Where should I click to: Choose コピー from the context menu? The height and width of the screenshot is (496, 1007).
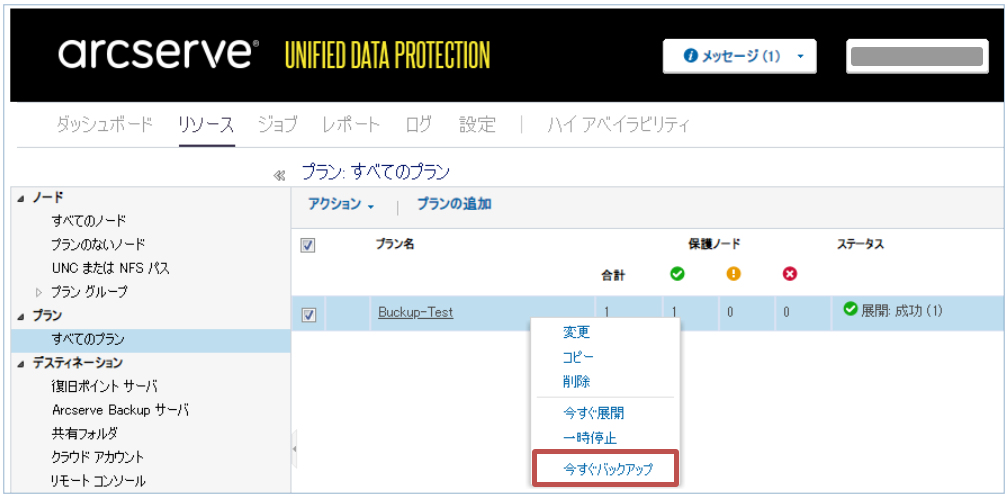tap(579, 357)
